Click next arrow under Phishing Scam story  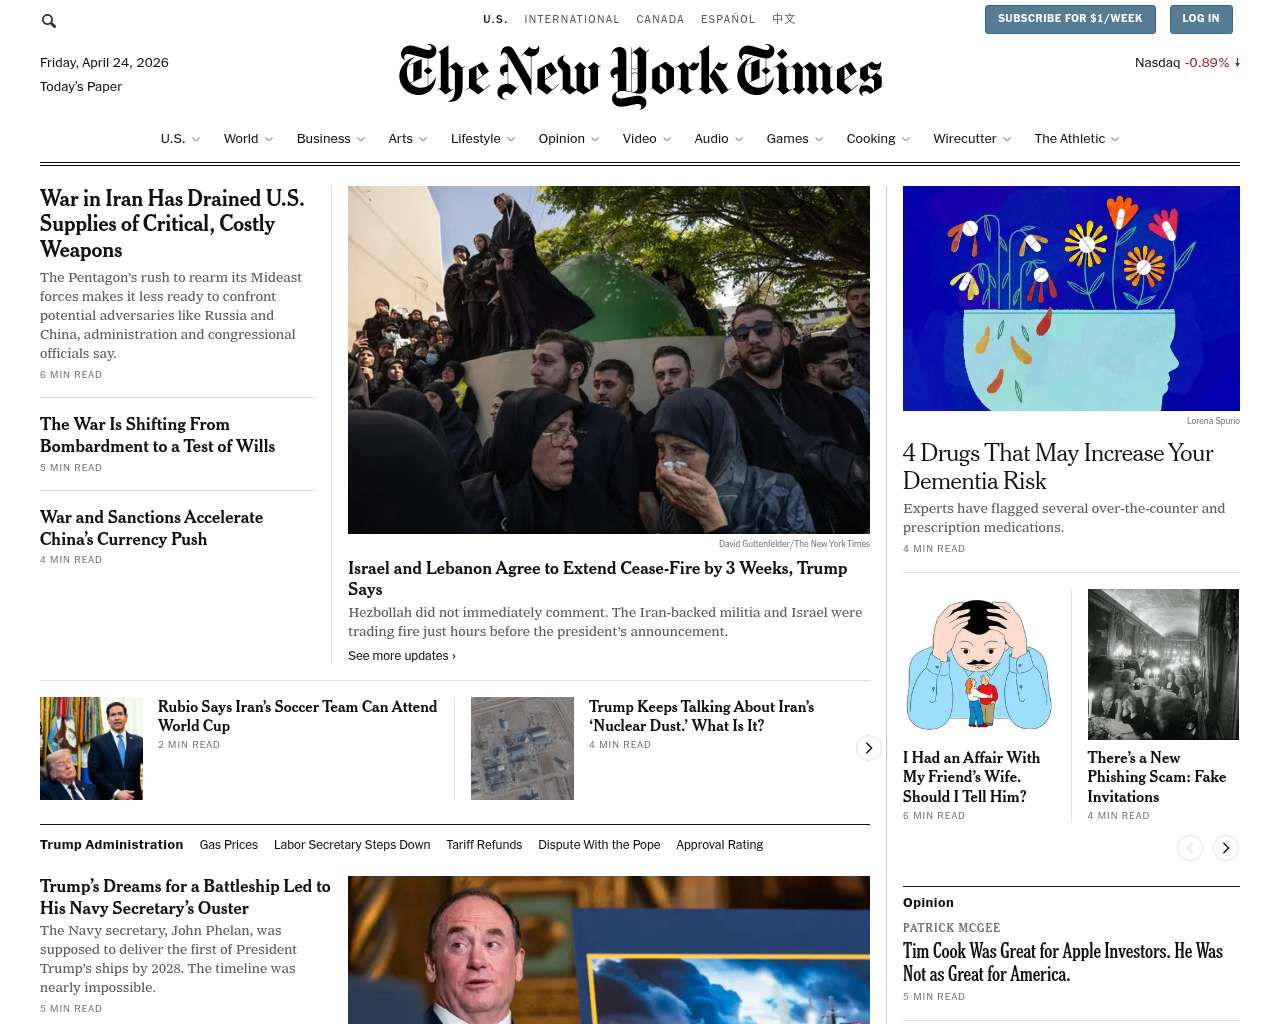[x=1226, y=848]
